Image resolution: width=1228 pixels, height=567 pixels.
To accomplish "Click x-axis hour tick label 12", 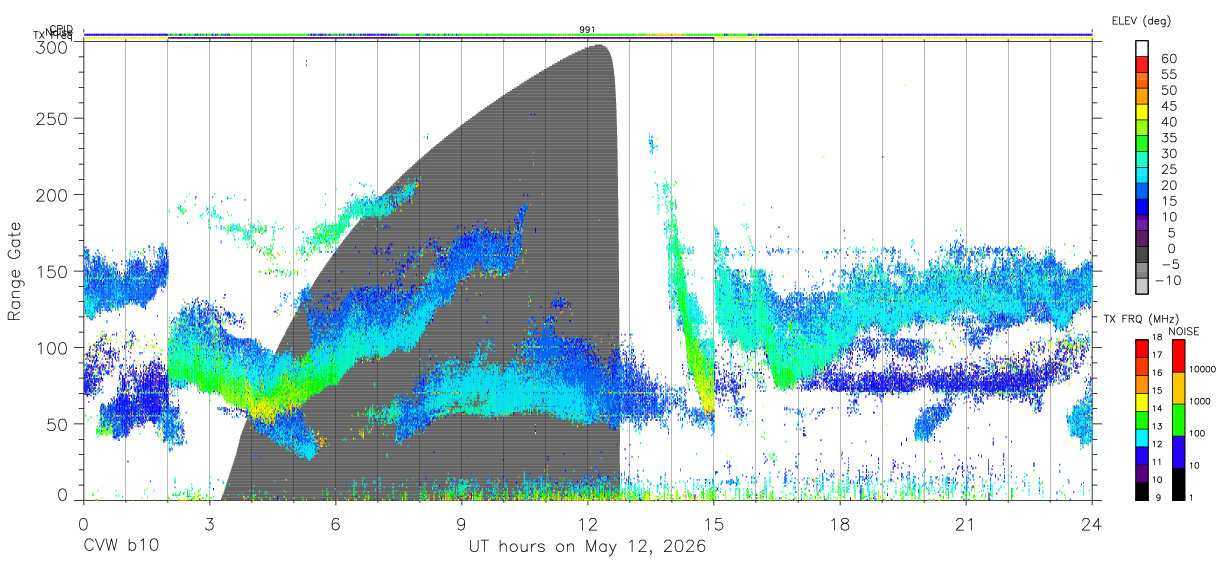I will [x=588, y=524].
